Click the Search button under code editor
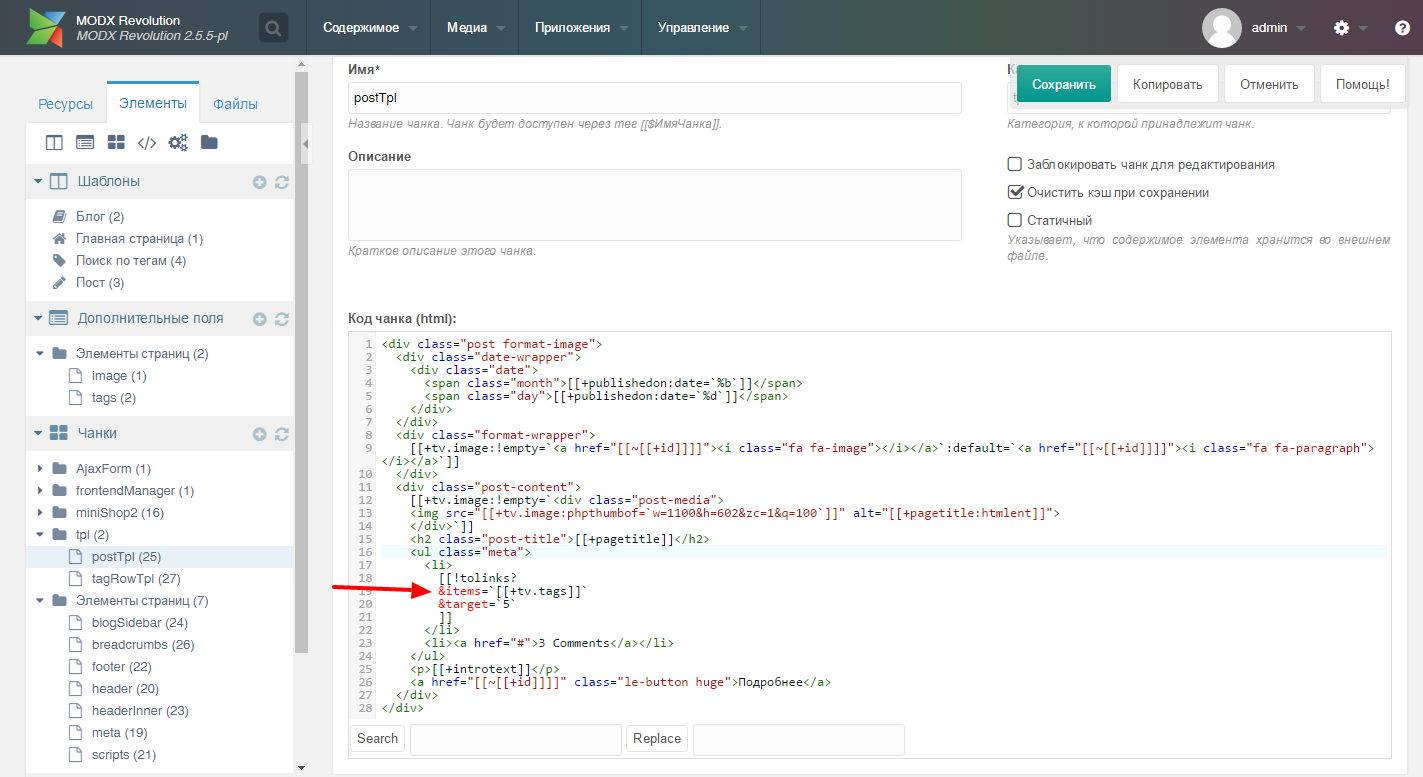This screenshot has height=777, width=1423. 377,739
